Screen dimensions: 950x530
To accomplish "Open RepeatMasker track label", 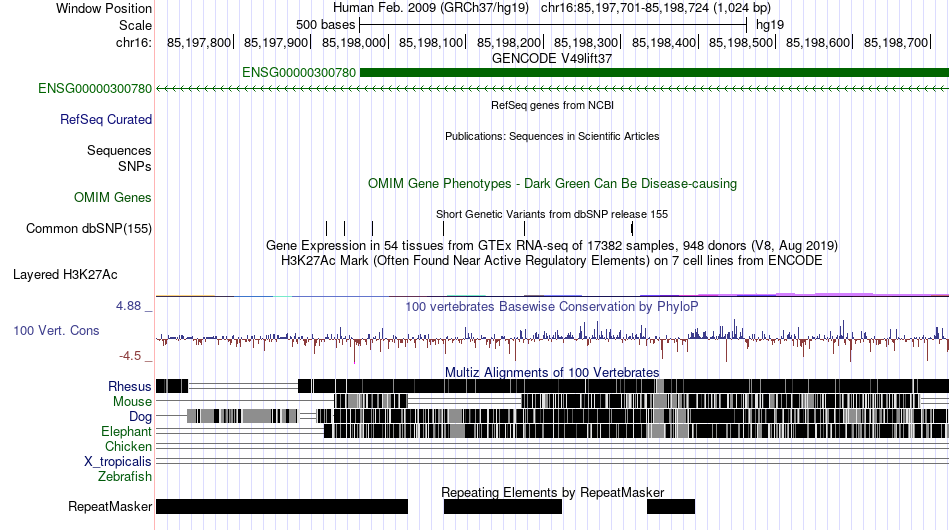I will [110, 506].
